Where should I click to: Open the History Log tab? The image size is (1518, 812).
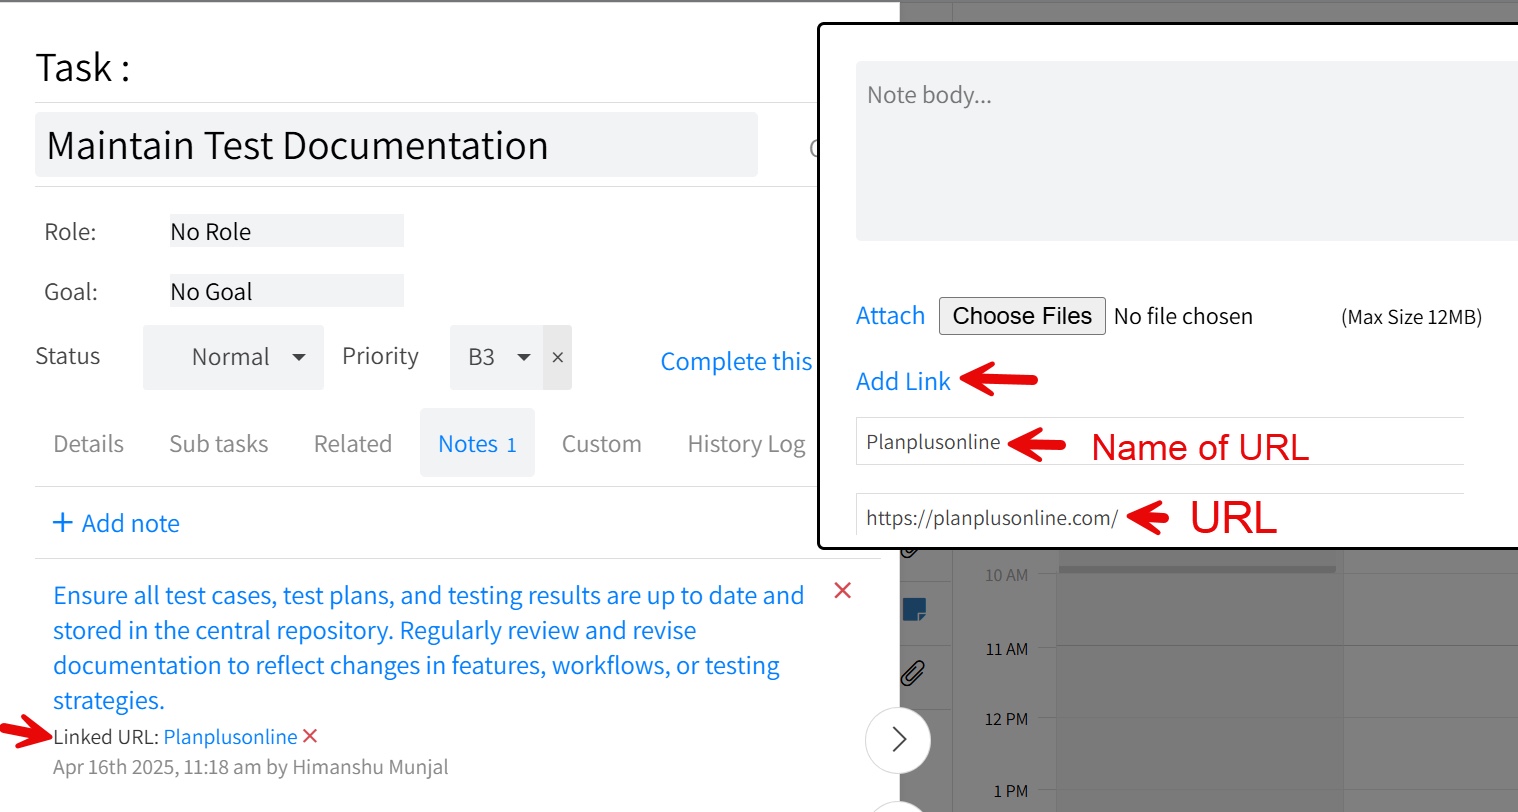(x=746, y=444)
